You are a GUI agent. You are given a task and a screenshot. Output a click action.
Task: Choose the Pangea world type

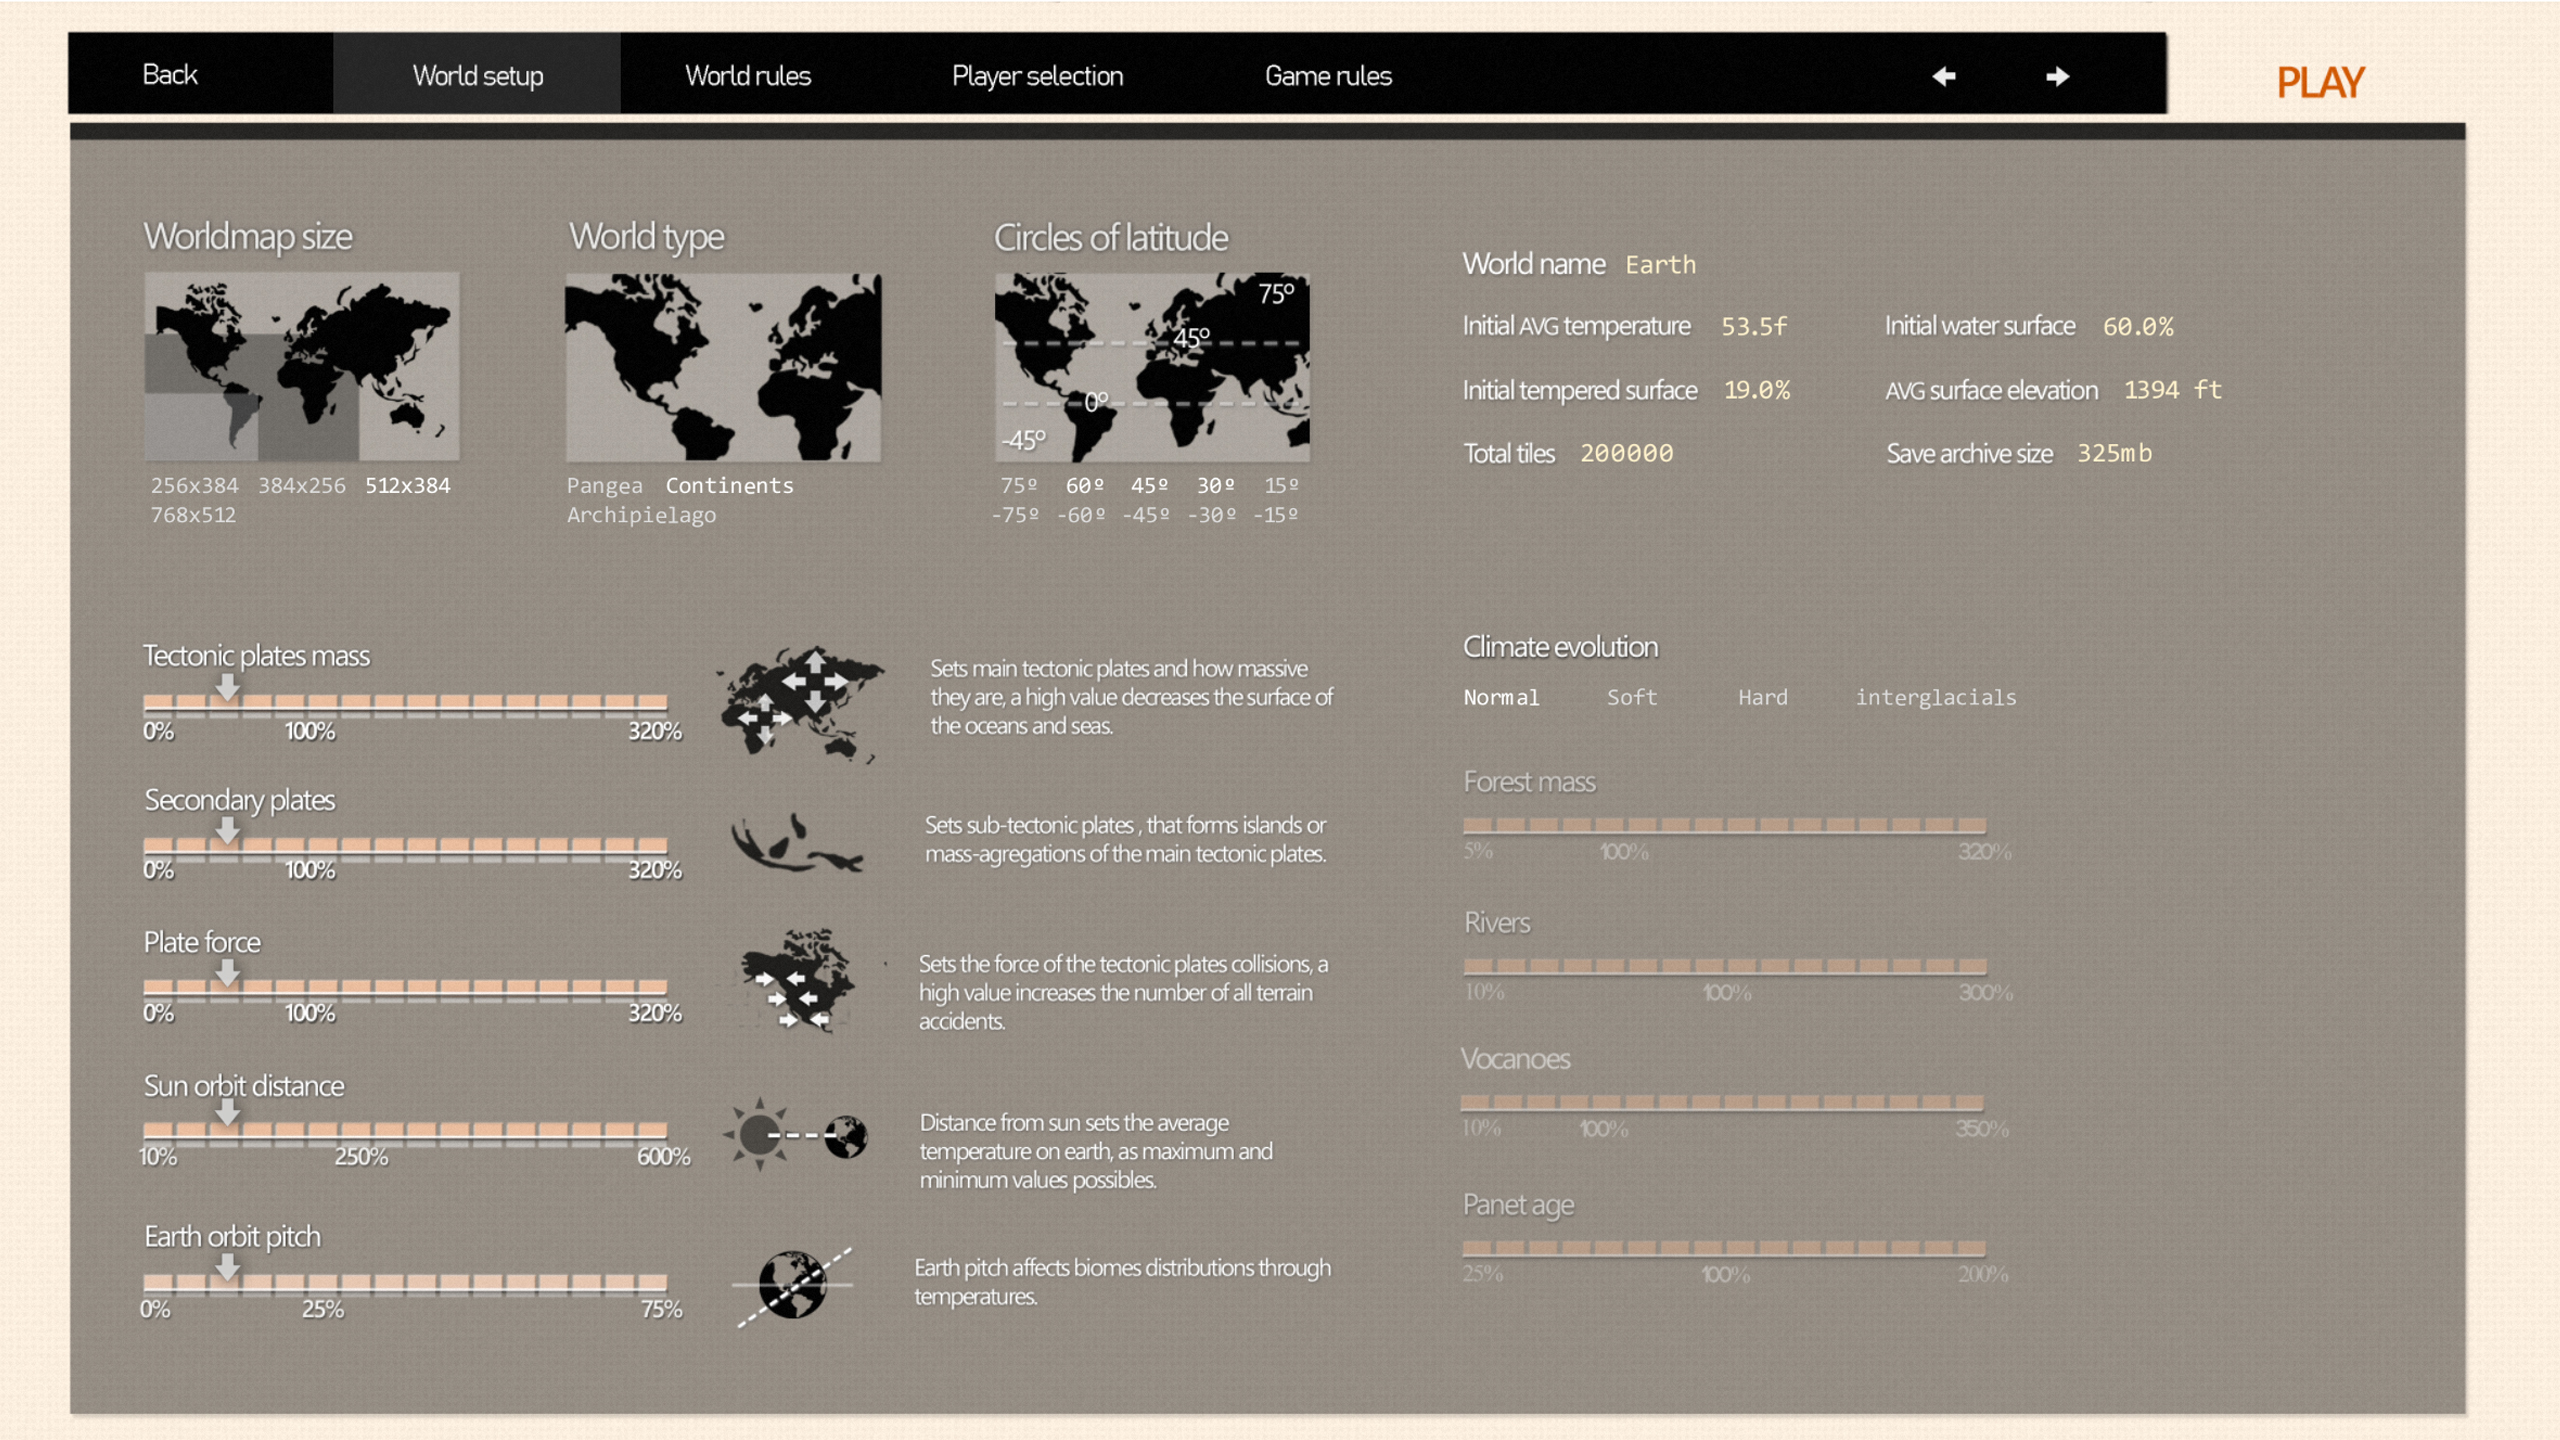pos(604,486)
